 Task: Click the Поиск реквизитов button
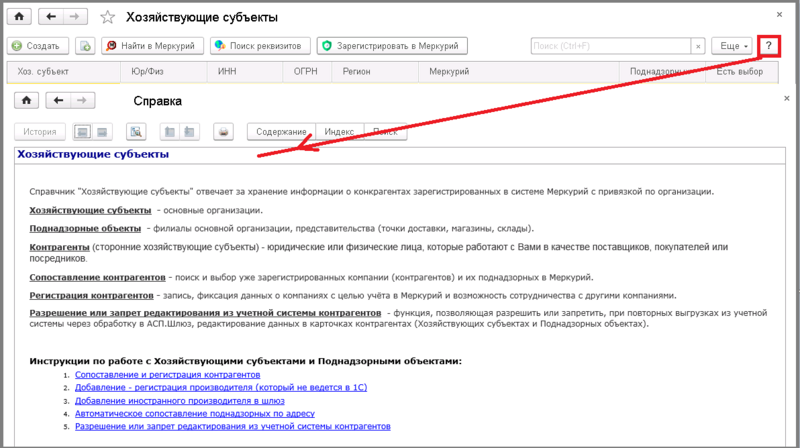point(260,46)
